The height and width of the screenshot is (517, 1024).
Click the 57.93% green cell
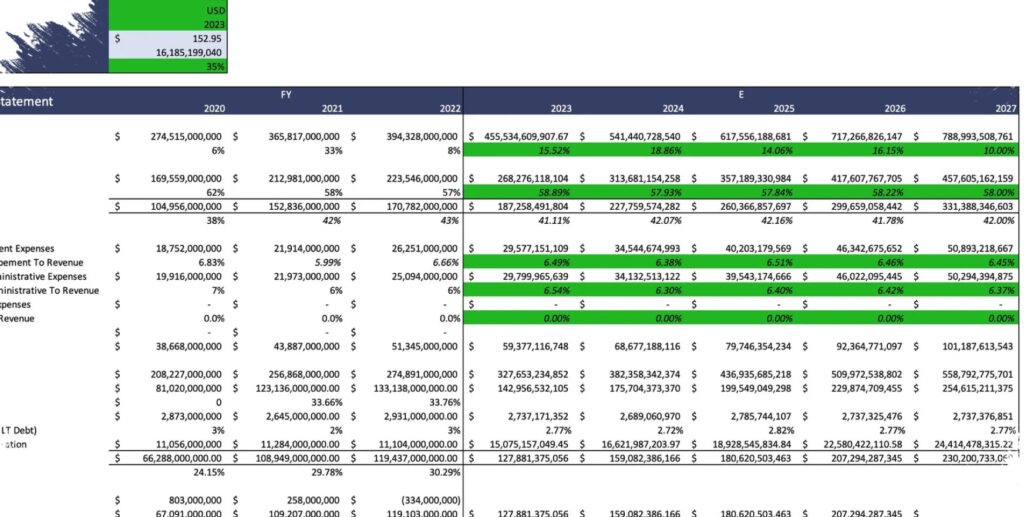pos(665,193)
